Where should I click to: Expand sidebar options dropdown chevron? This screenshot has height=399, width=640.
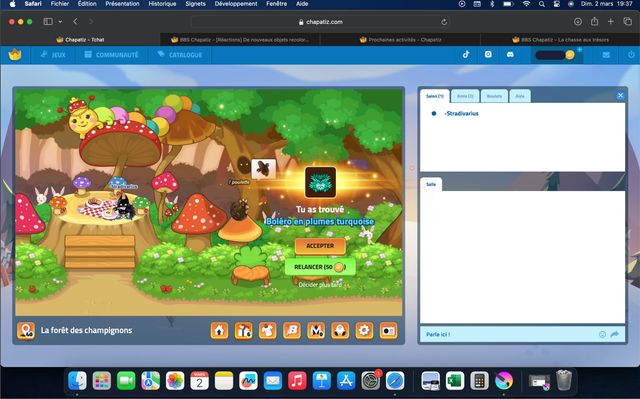coord(60,22)
